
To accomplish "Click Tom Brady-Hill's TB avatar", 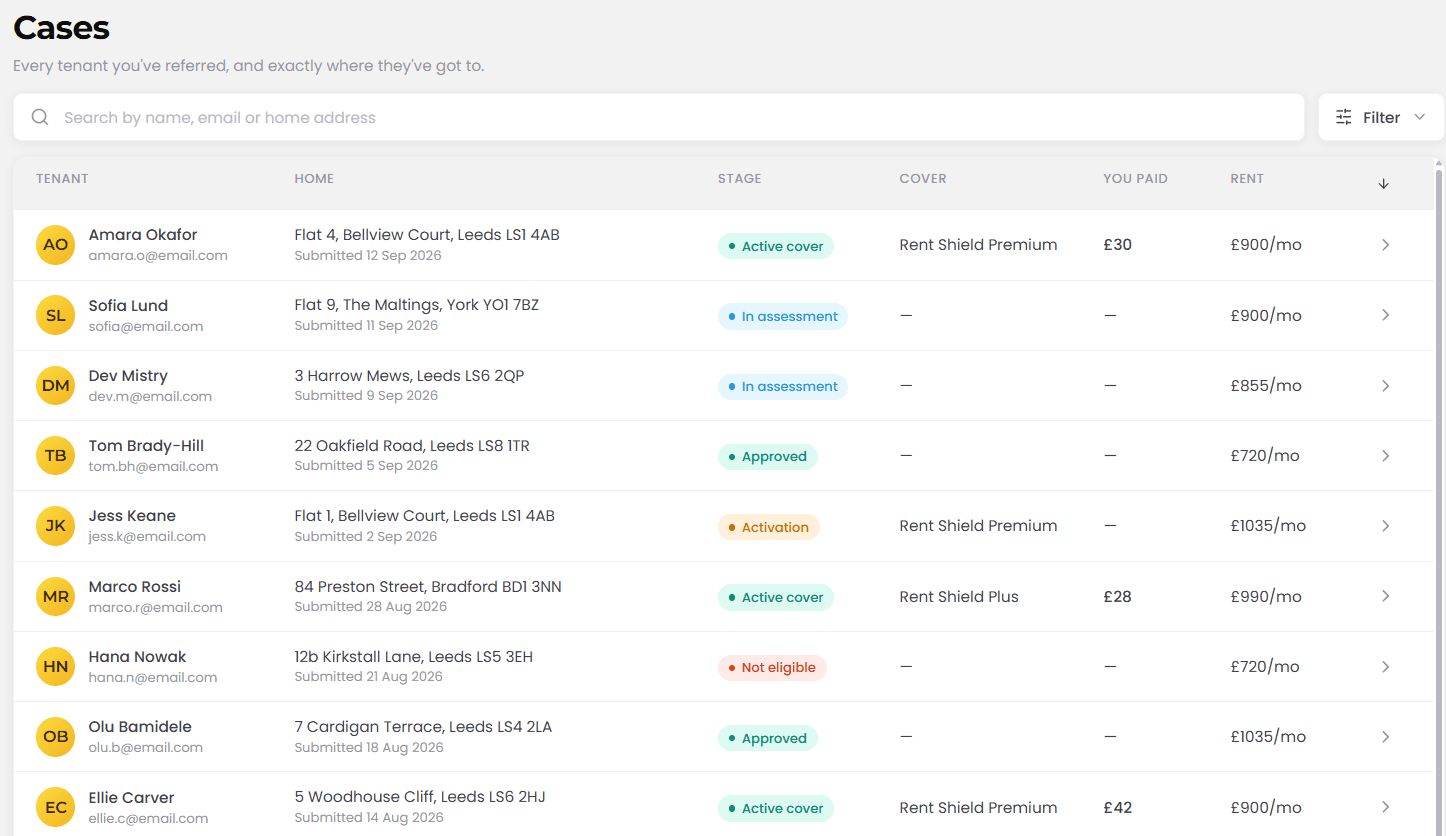I will pyautogui.click(x=56, y=456).
